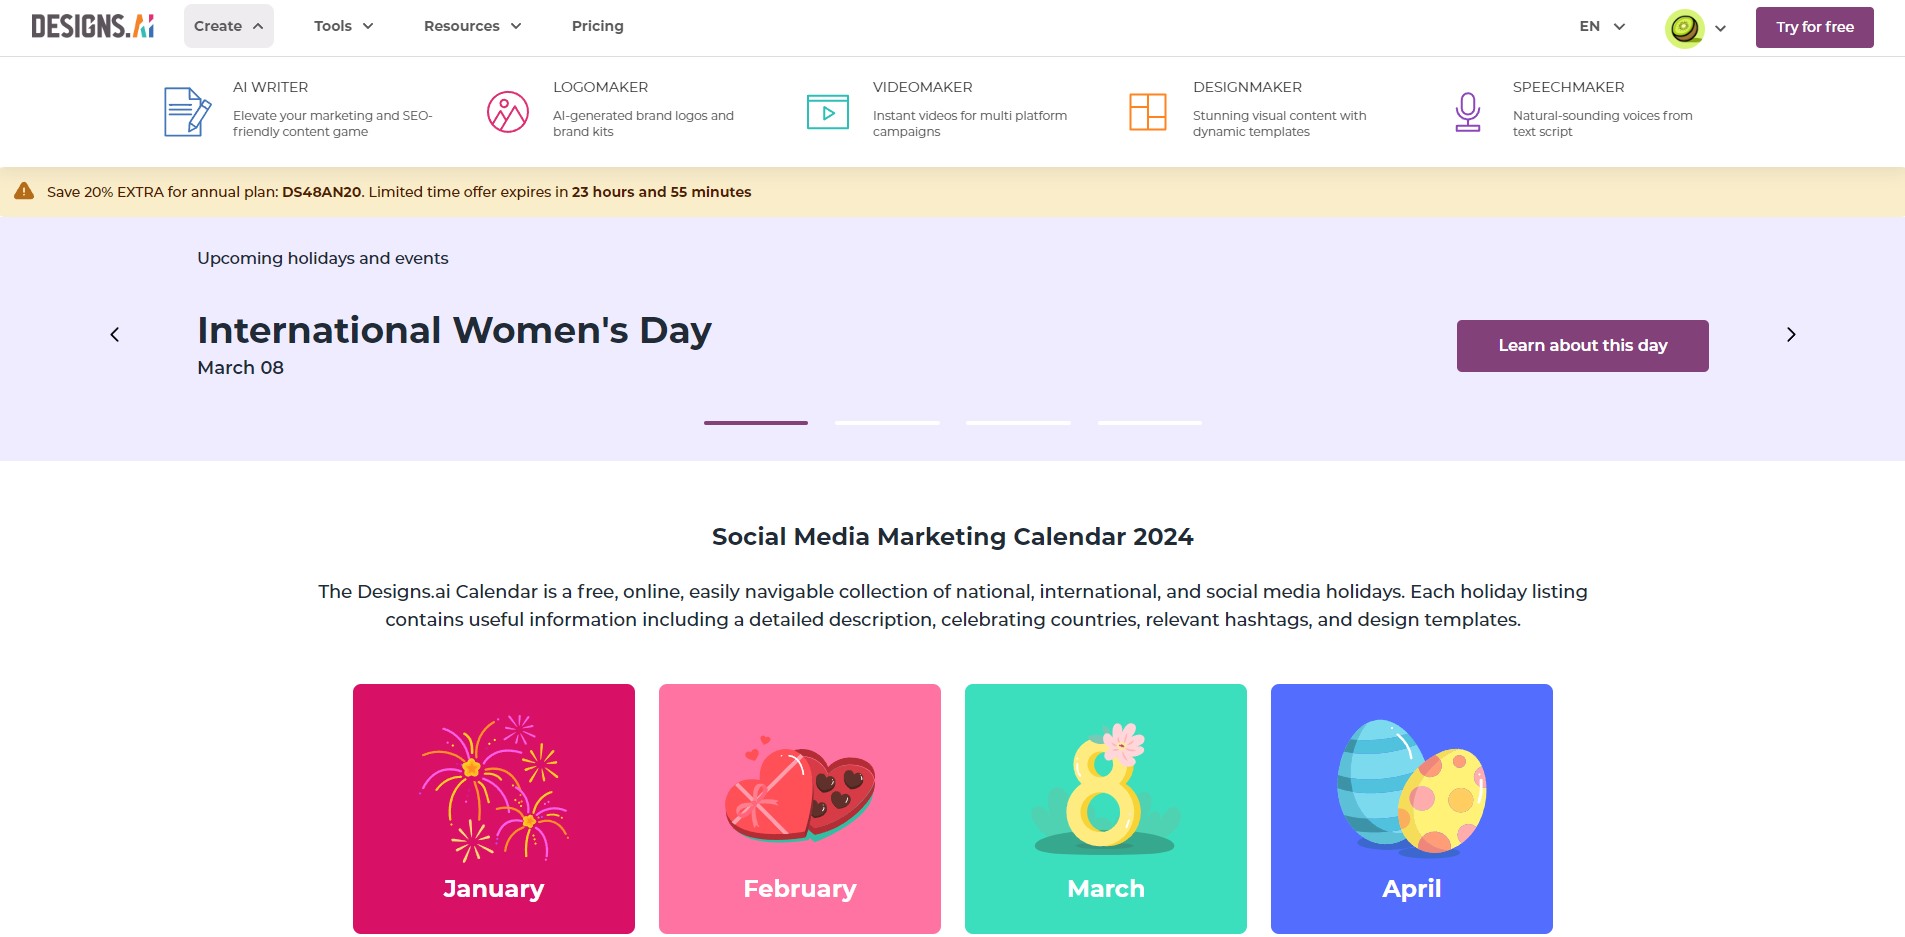
Task: Go to the Pricing page
Action: 598,26
